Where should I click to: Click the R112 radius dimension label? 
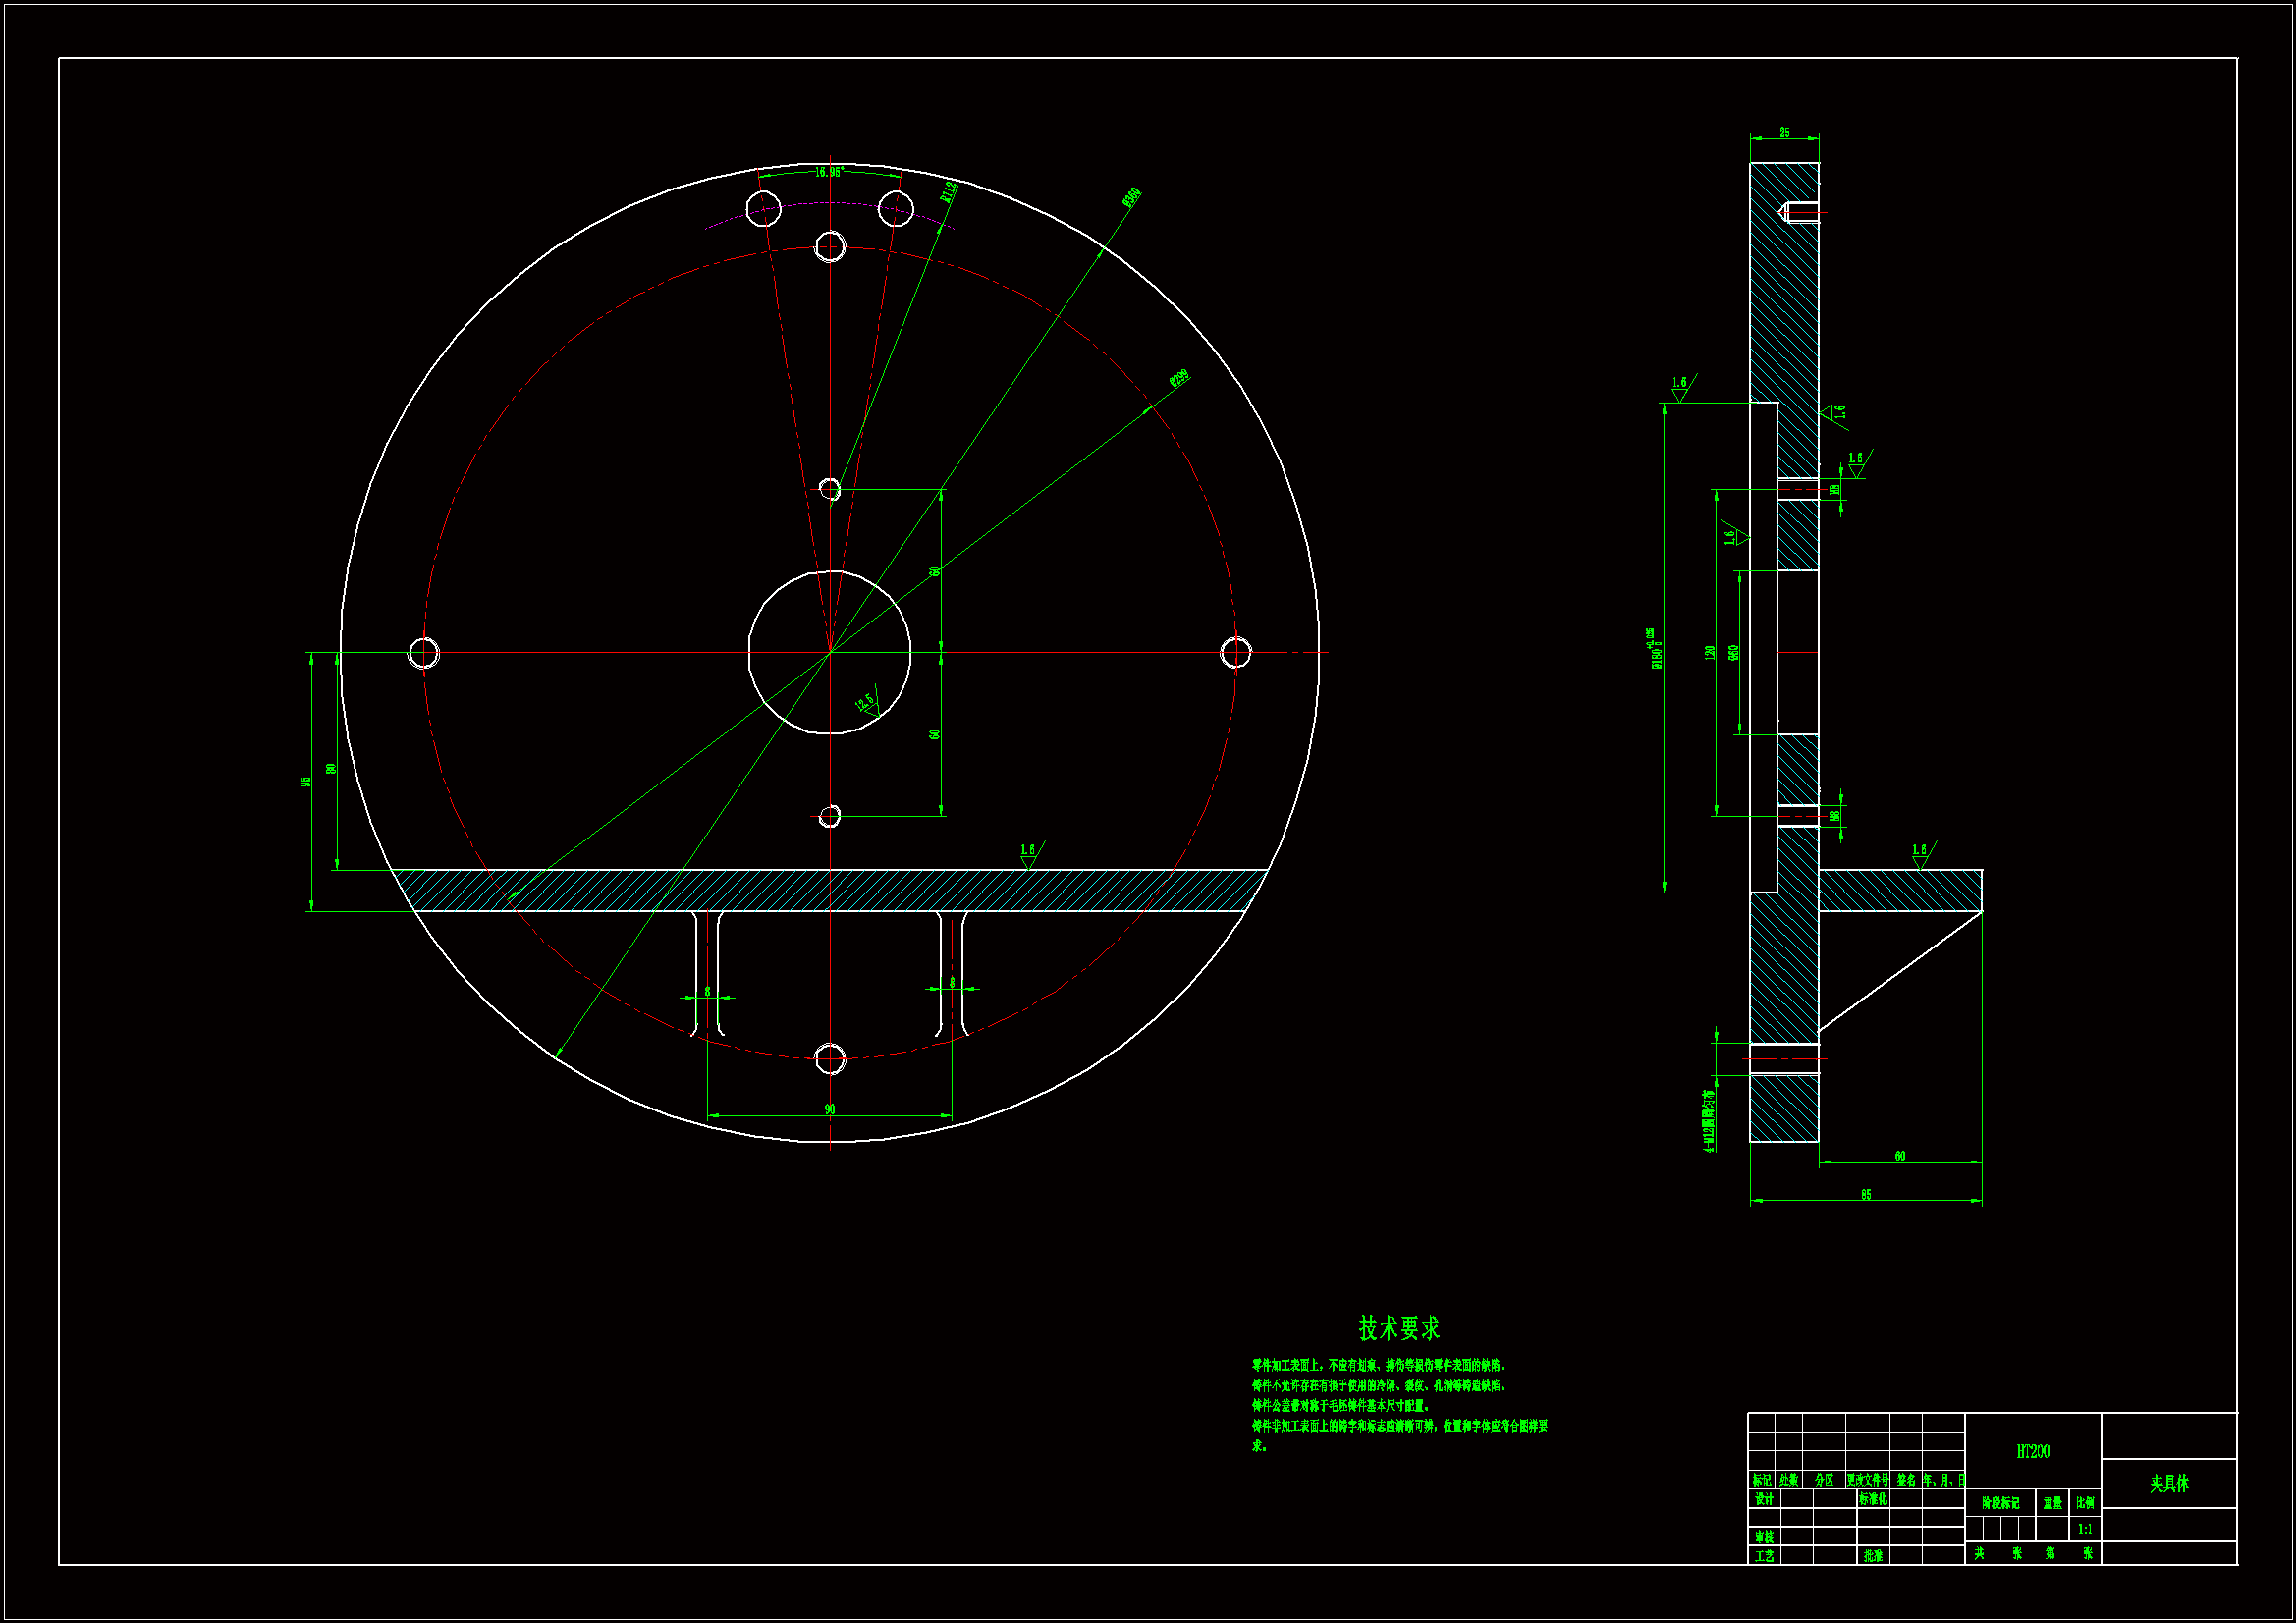pos(949,191)
